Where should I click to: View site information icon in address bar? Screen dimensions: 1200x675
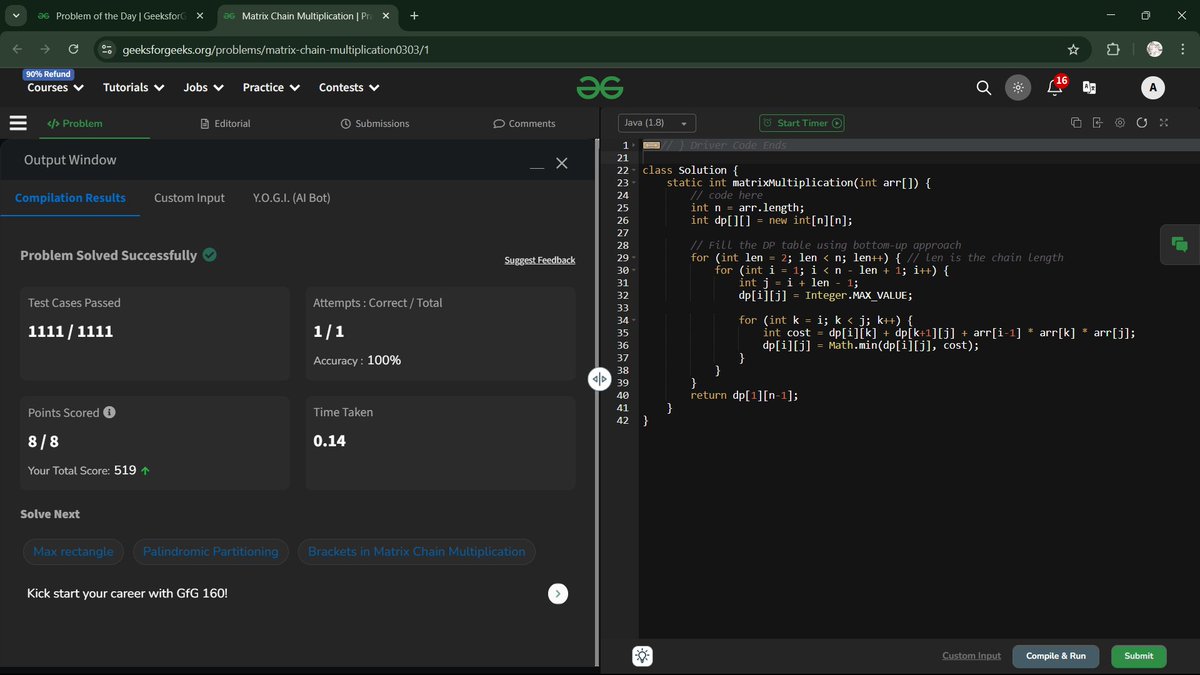tap(106, 49)
